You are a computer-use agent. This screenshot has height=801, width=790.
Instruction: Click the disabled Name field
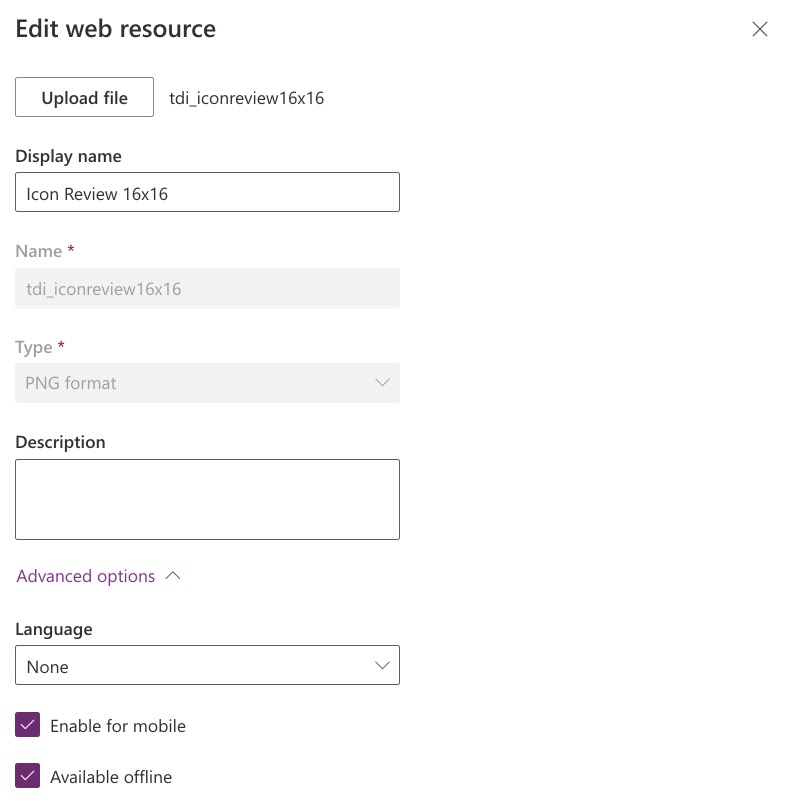207,288
